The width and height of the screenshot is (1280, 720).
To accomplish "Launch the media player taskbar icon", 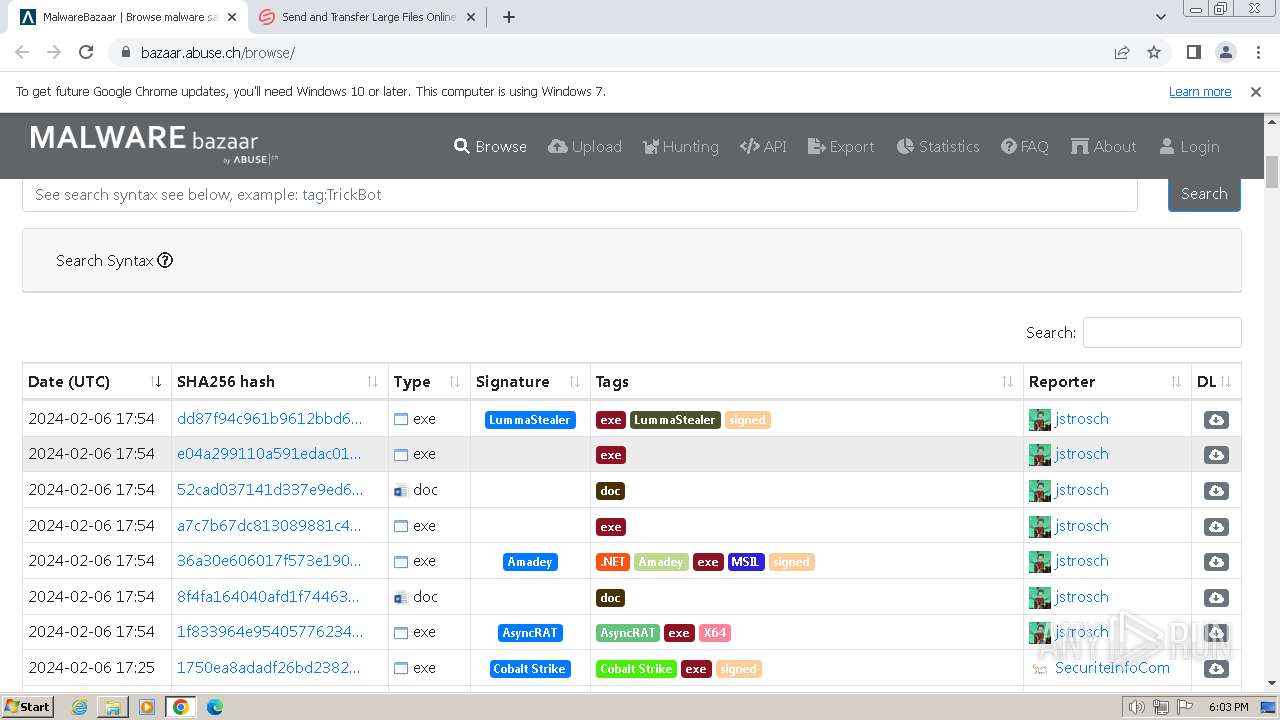I will [147, 707].
